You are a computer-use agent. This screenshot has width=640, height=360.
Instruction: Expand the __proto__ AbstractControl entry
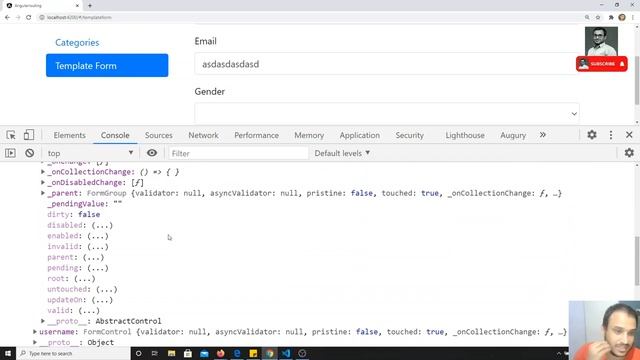[x=43, y=321]
